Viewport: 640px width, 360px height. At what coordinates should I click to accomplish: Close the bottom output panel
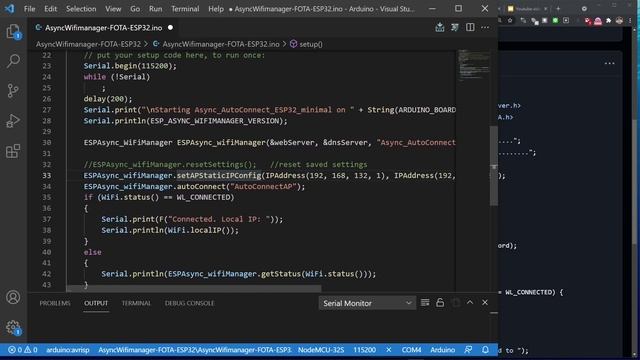[485, 302]
